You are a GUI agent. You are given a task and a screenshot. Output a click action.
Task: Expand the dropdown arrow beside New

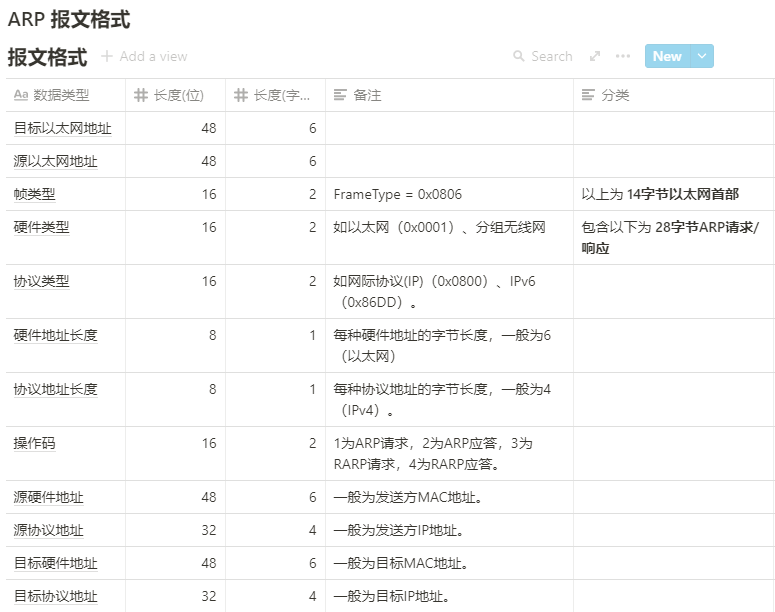tap(702, 57)
